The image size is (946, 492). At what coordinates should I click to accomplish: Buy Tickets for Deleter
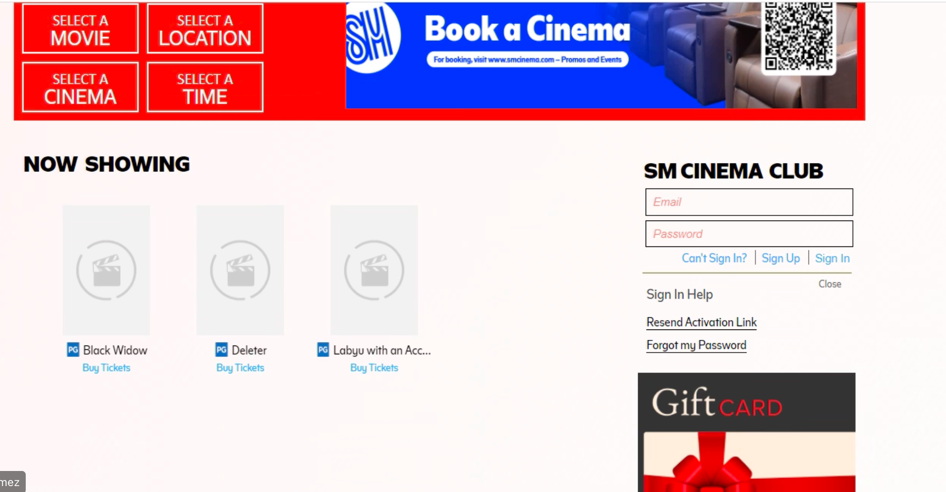[240, 368]
